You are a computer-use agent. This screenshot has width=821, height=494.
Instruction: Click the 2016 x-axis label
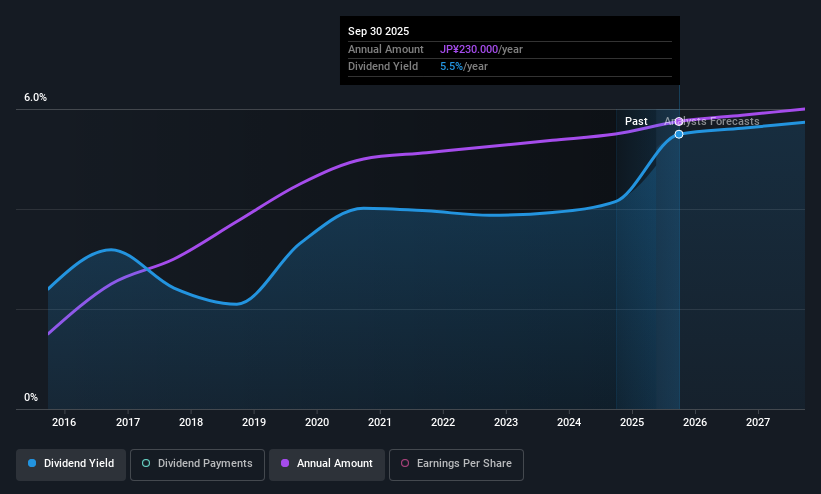pyautogui.click(x=64, y=422)
